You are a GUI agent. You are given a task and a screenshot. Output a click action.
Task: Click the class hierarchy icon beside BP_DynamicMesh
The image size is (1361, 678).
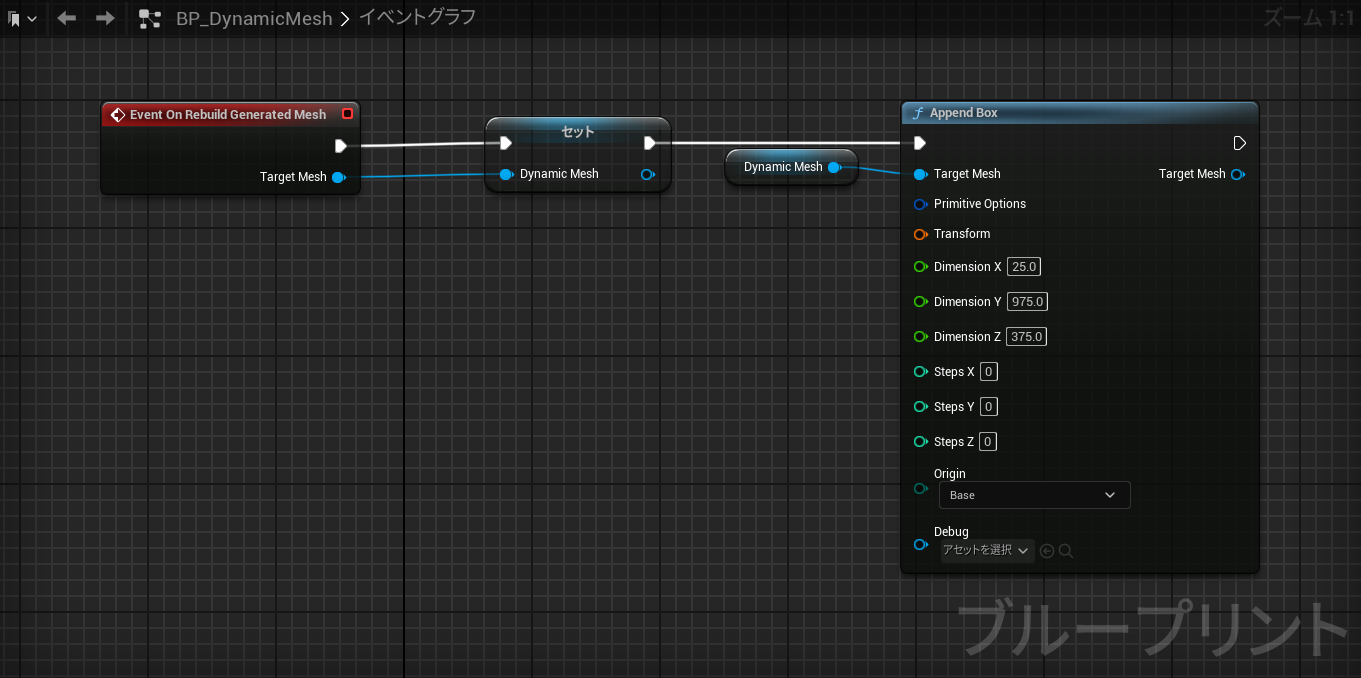point(150,17)
